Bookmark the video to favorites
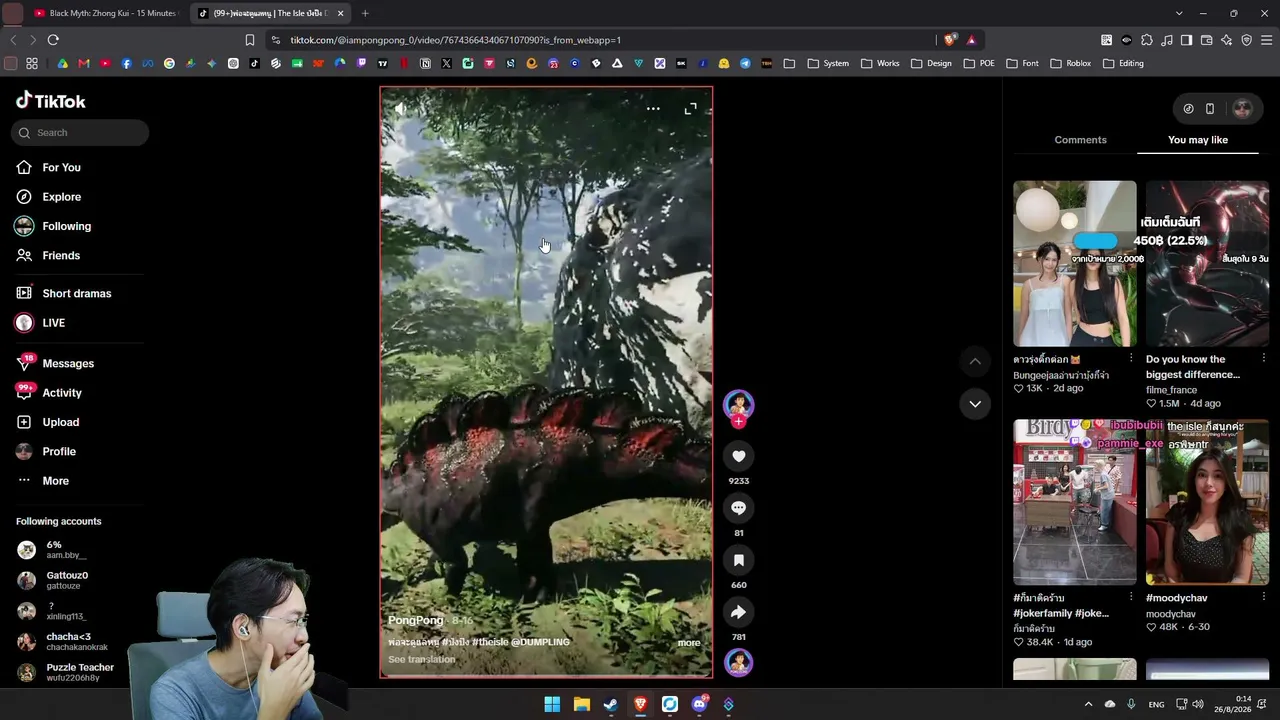Image resolution: width=1280 pixels, height=720 pixels. tap(739, 560)
